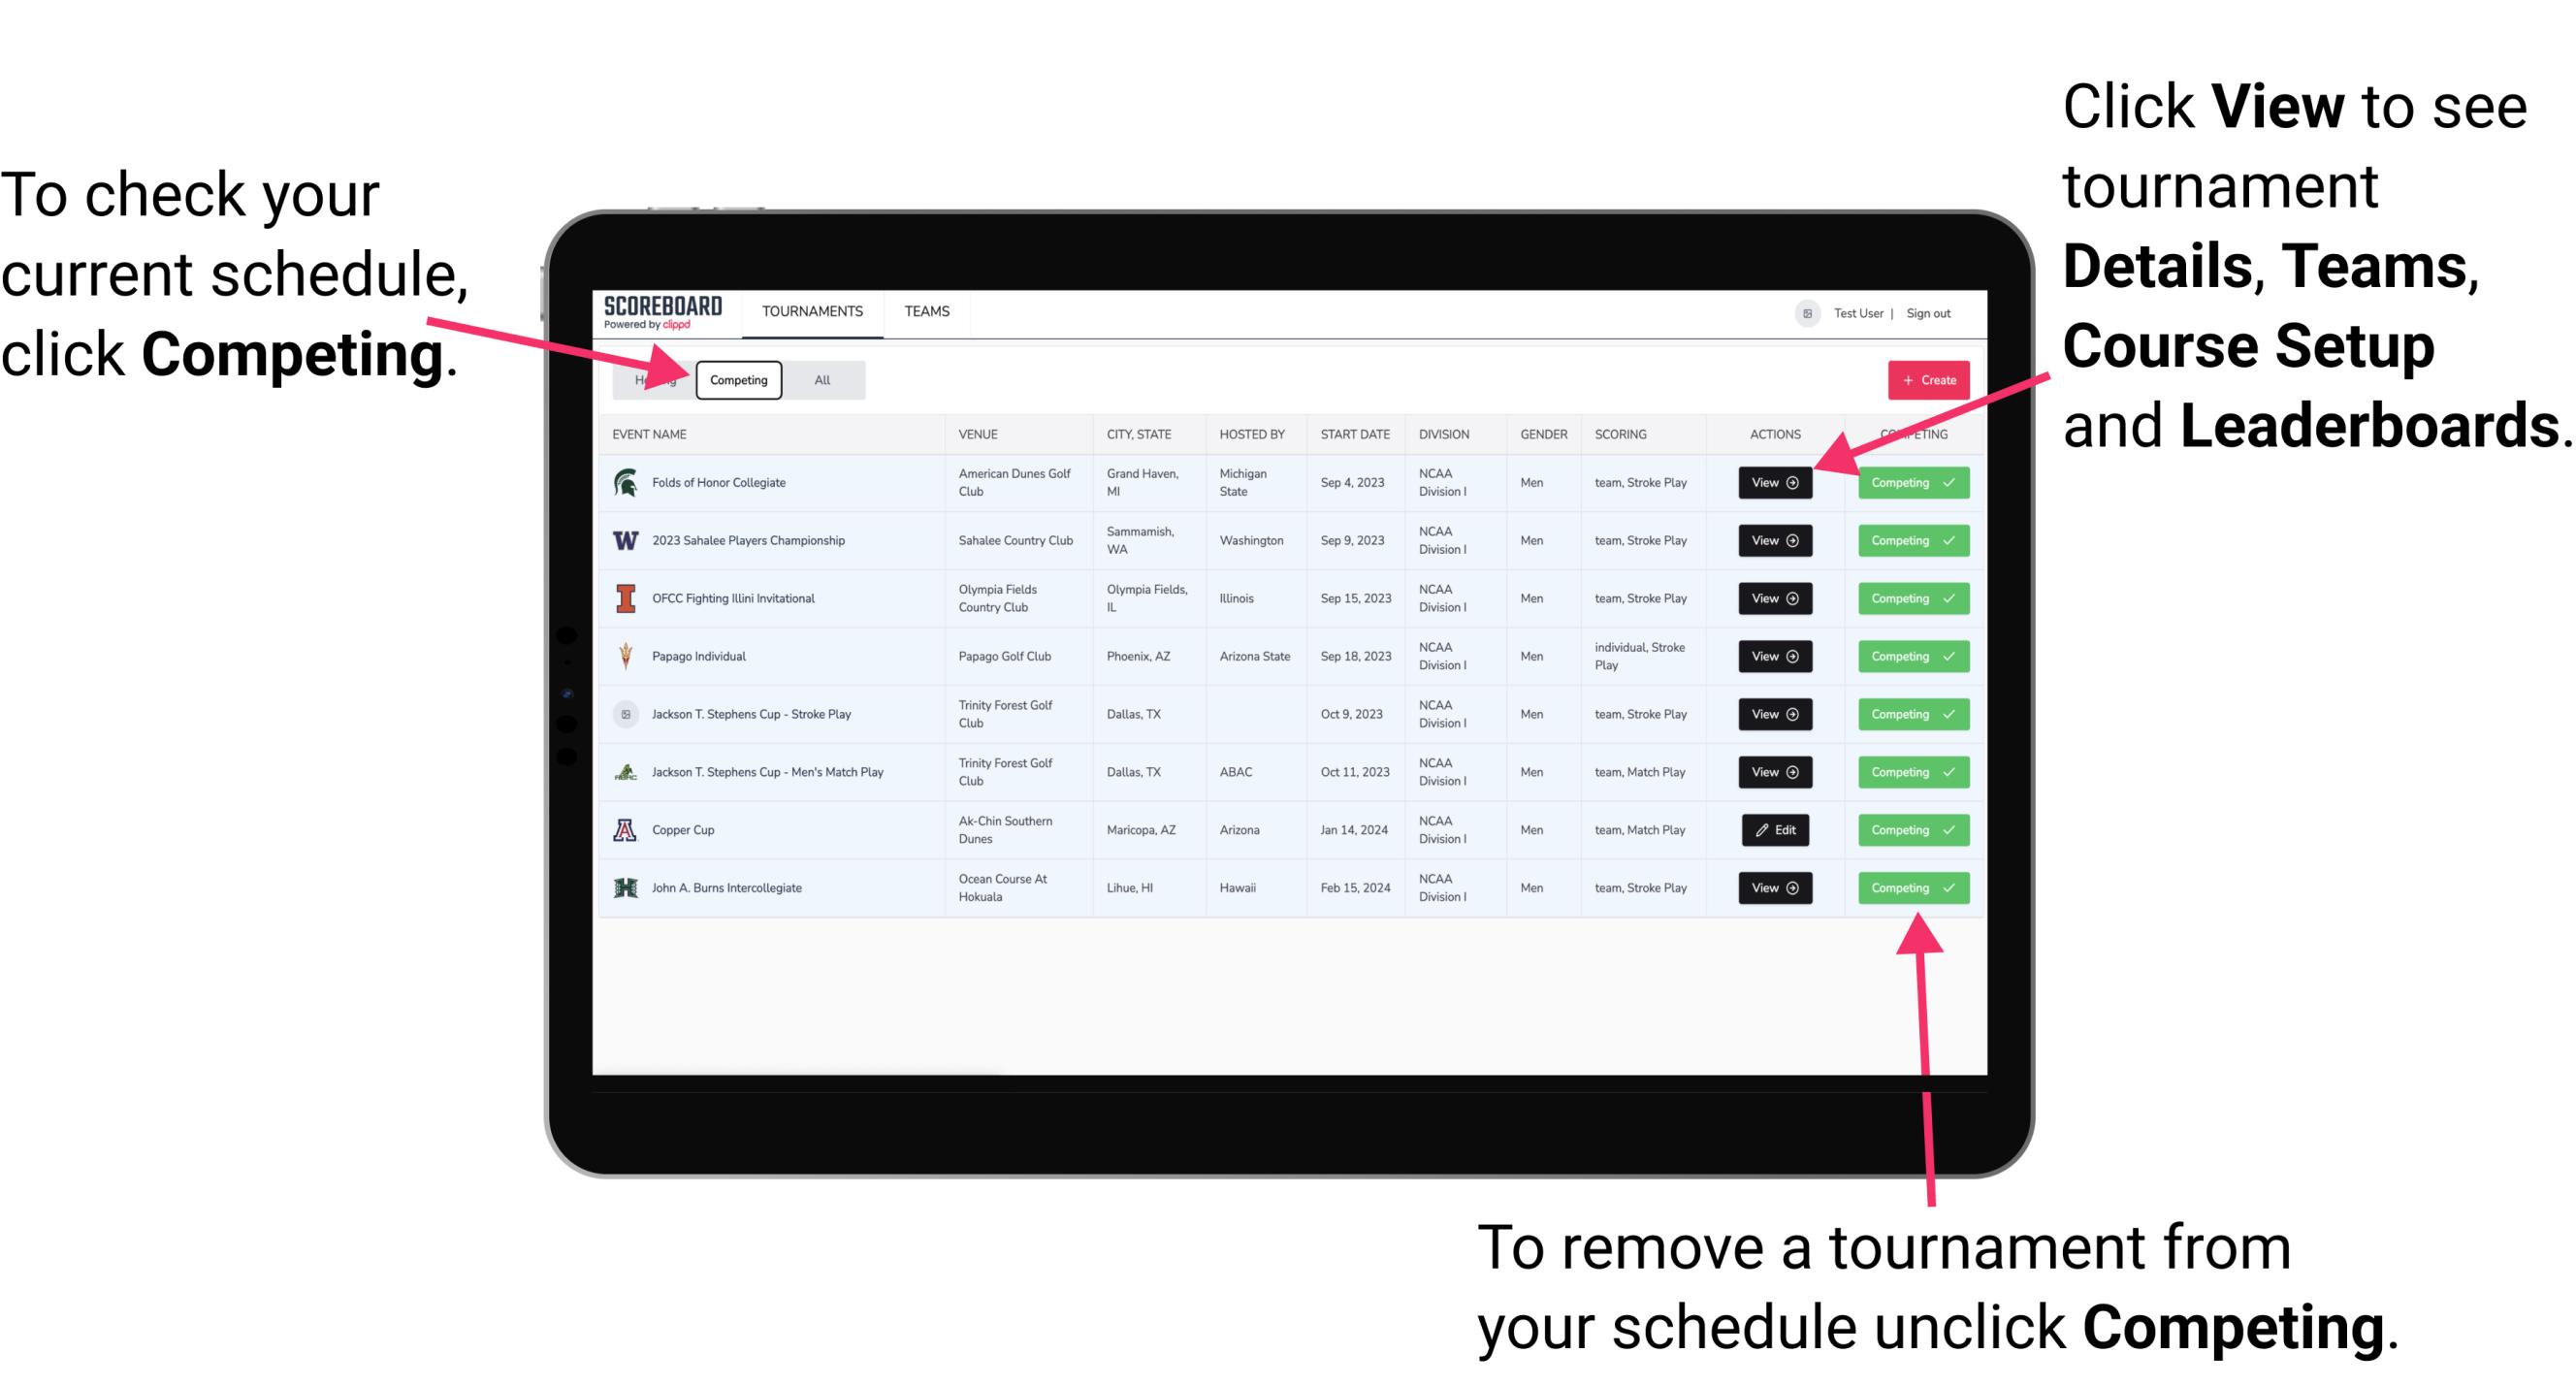The image size is (2576, 1386).
Task: Click the Home tab navigation item
Action: pos(652,379)
